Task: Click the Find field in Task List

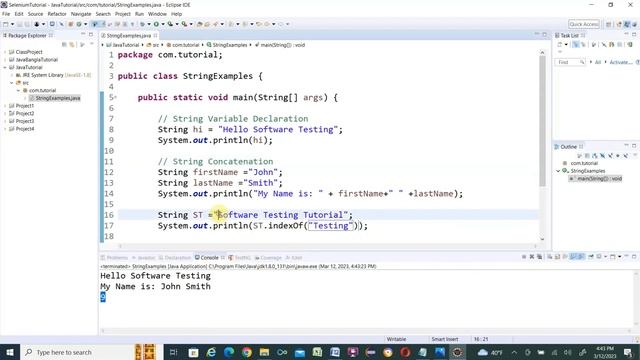Action: coord(570,62)
